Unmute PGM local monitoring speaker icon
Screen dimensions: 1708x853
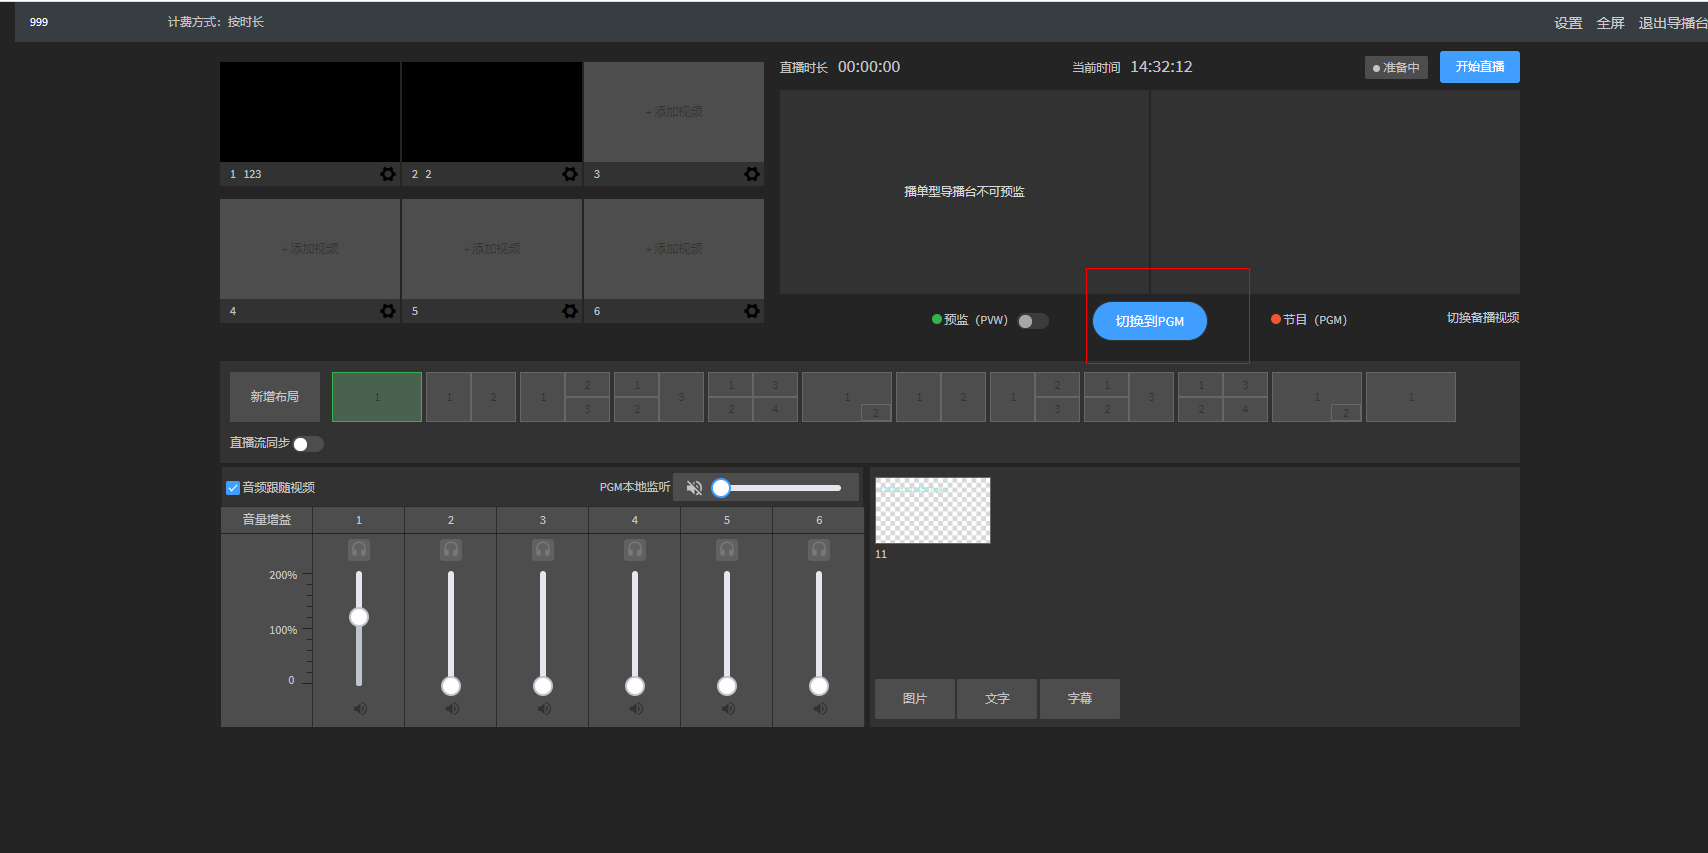coord(694,488)
